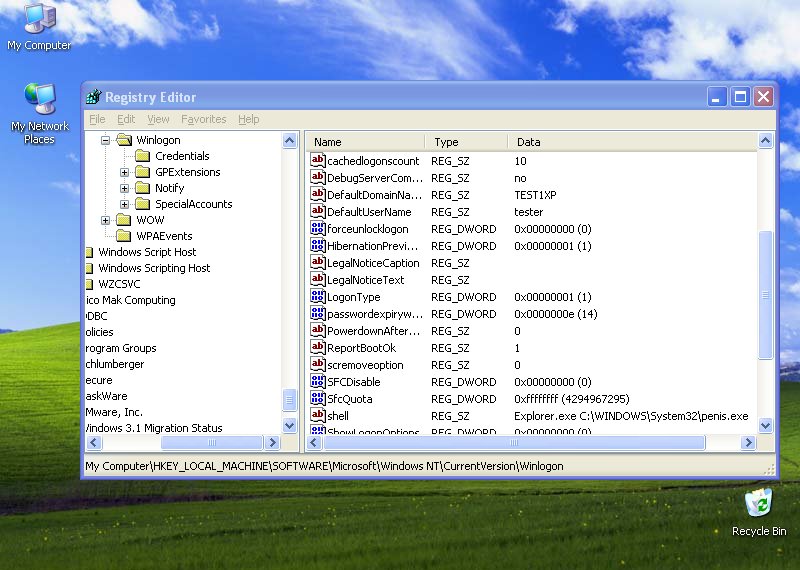The width and height of the screenshot is (800, 570).
Task: Click the Explorer.exe shell data value
Action: (631, 416)
